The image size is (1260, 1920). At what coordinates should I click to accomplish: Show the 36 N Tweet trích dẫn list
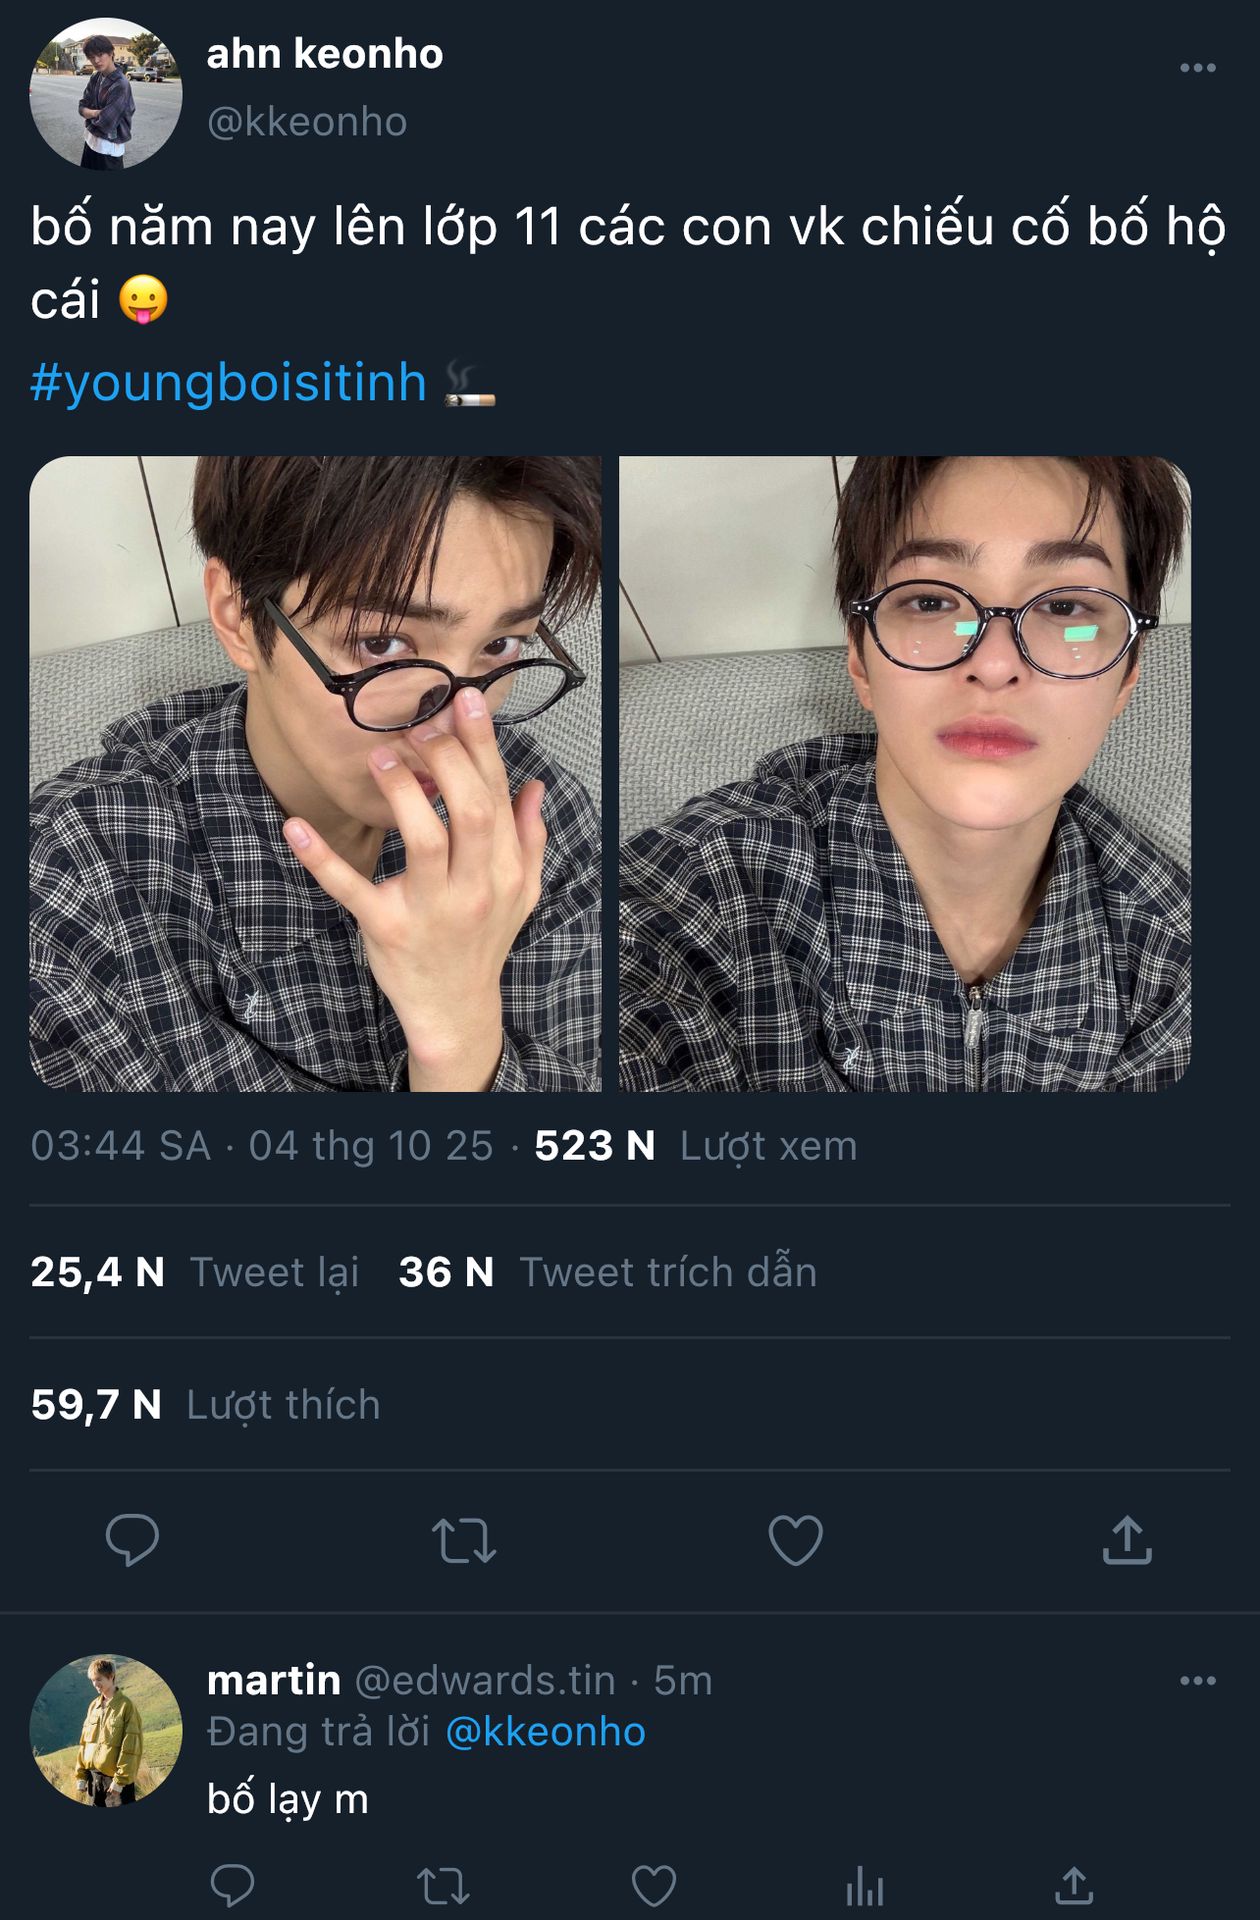607,1272
